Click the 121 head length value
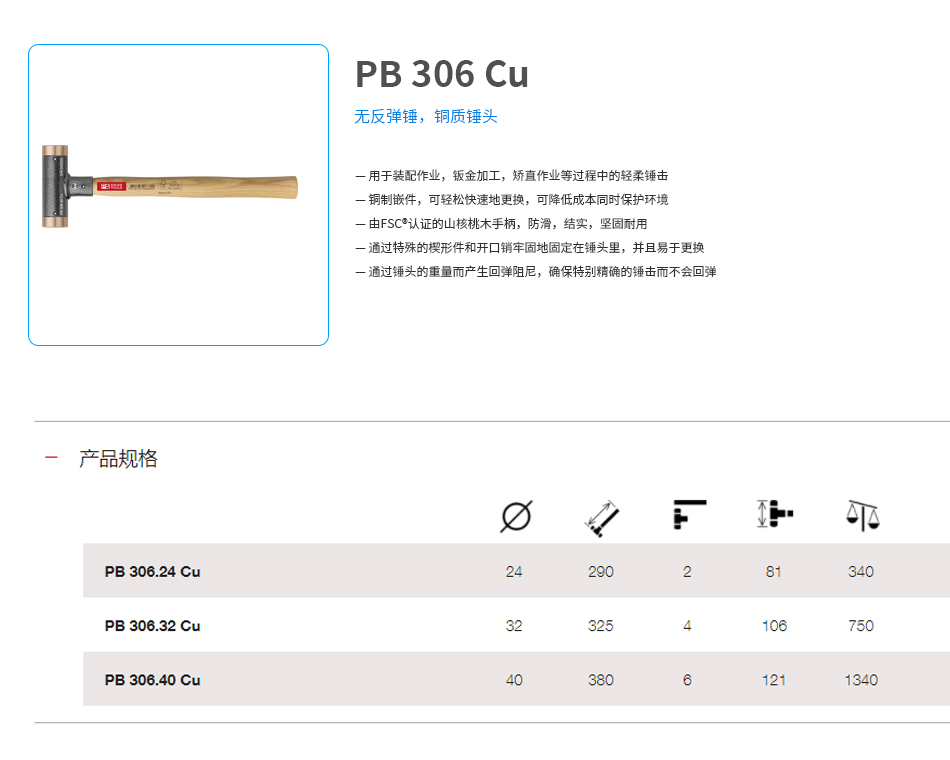The width and height of the screenshot is (950, 760). click(773, 680)
